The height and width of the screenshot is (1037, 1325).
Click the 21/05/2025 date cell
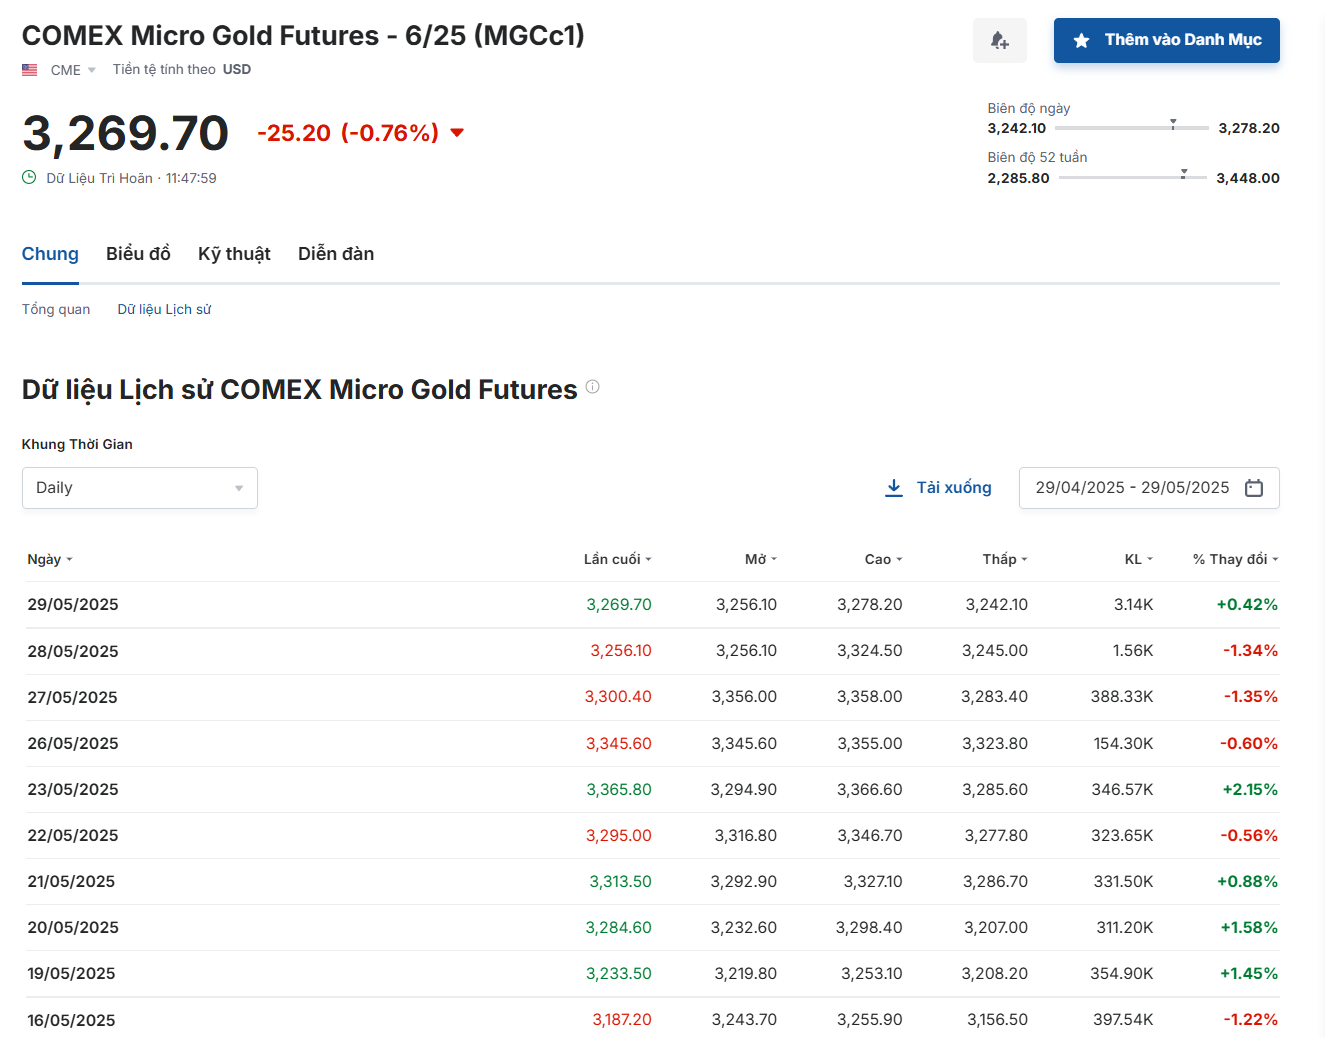pyautogui.click(x=71, y=881)
